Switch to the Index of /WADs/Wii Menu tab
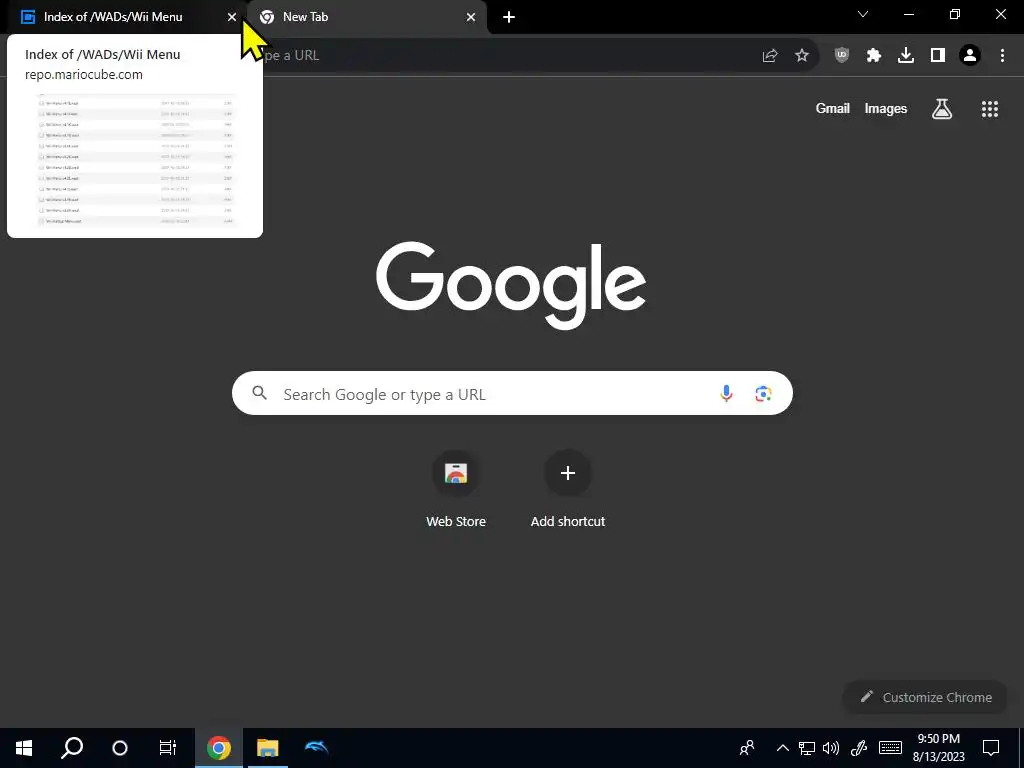Viewport: 1024px width, 768px height. click(124, 17)
